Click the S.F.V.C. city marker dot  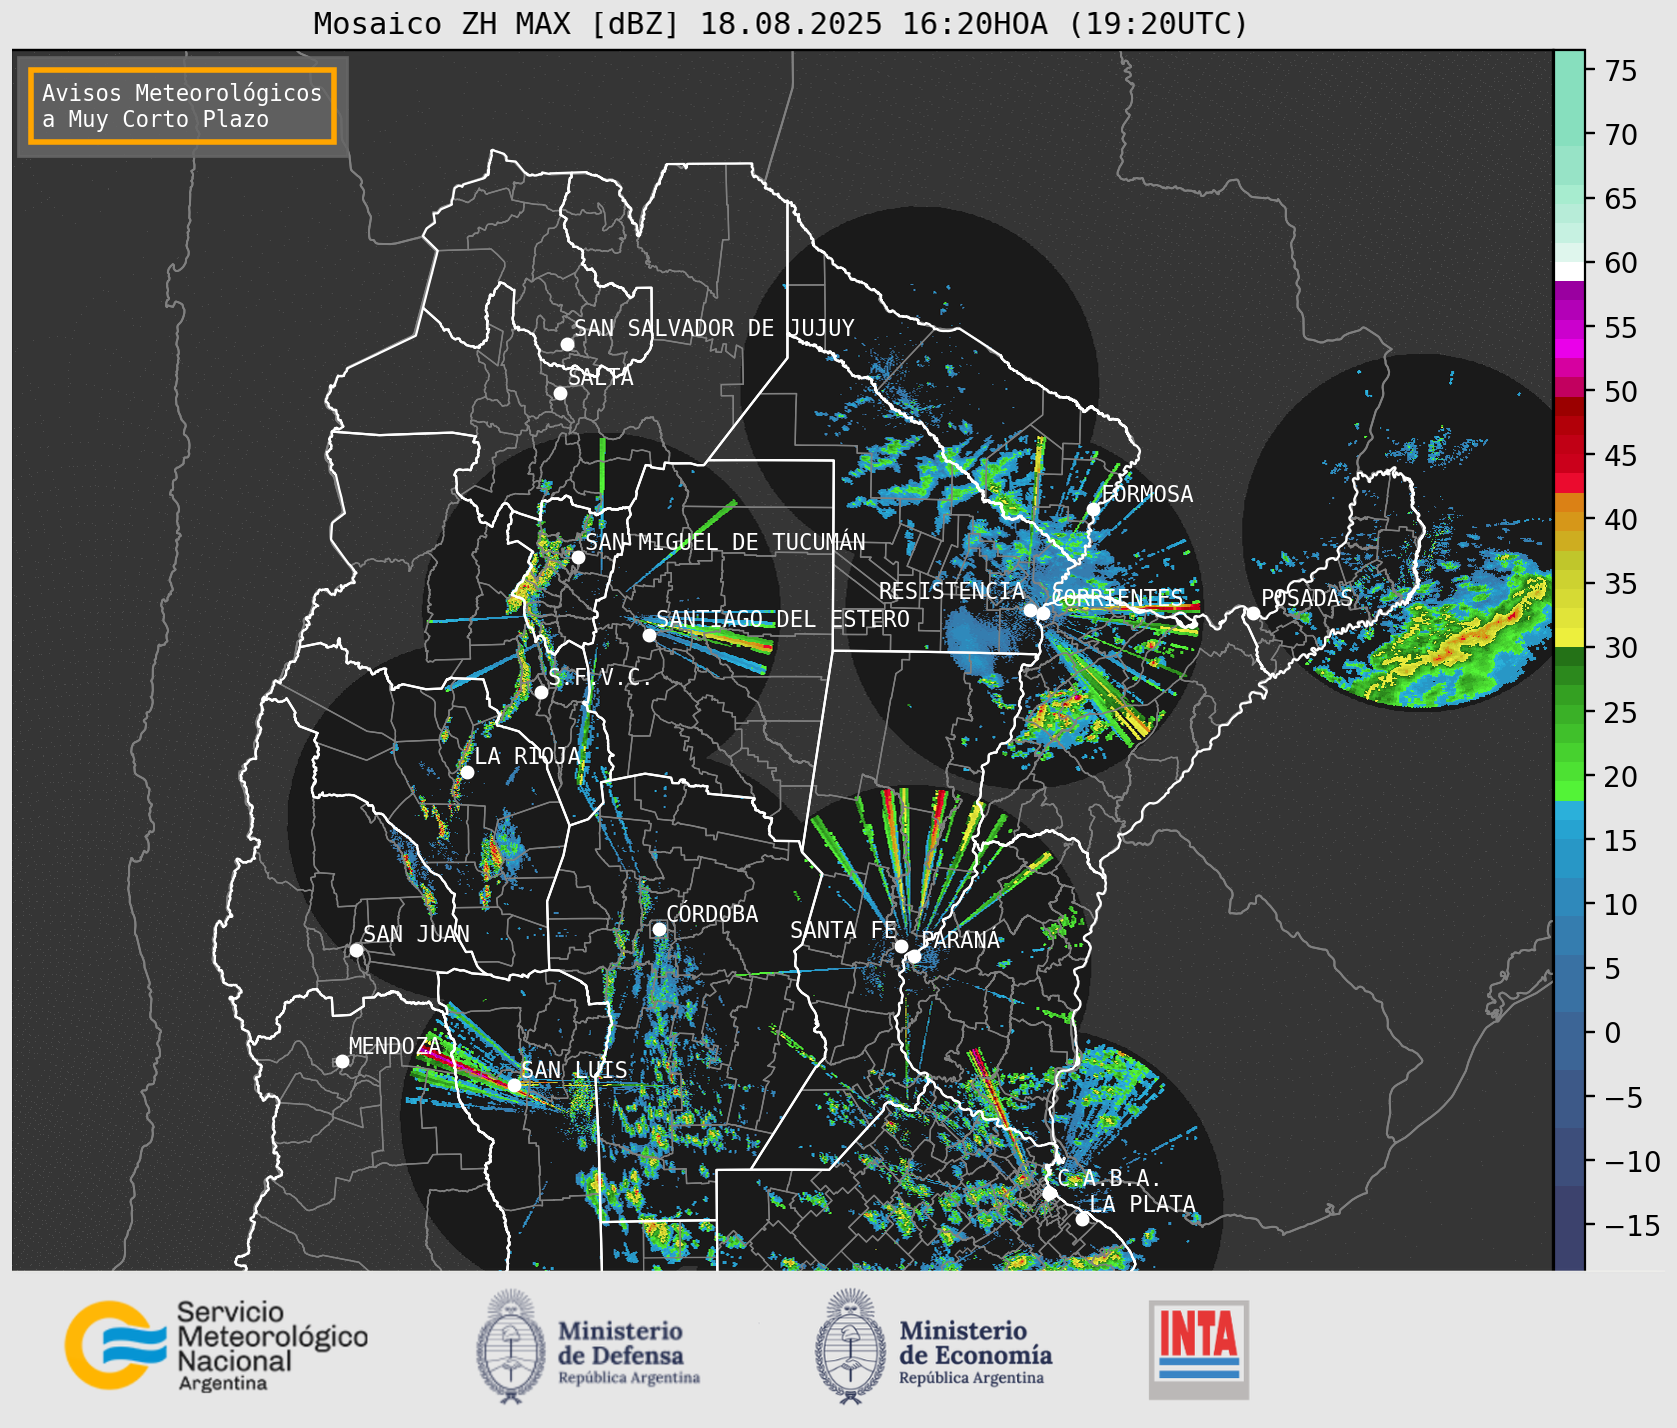(x=541, y=692)
